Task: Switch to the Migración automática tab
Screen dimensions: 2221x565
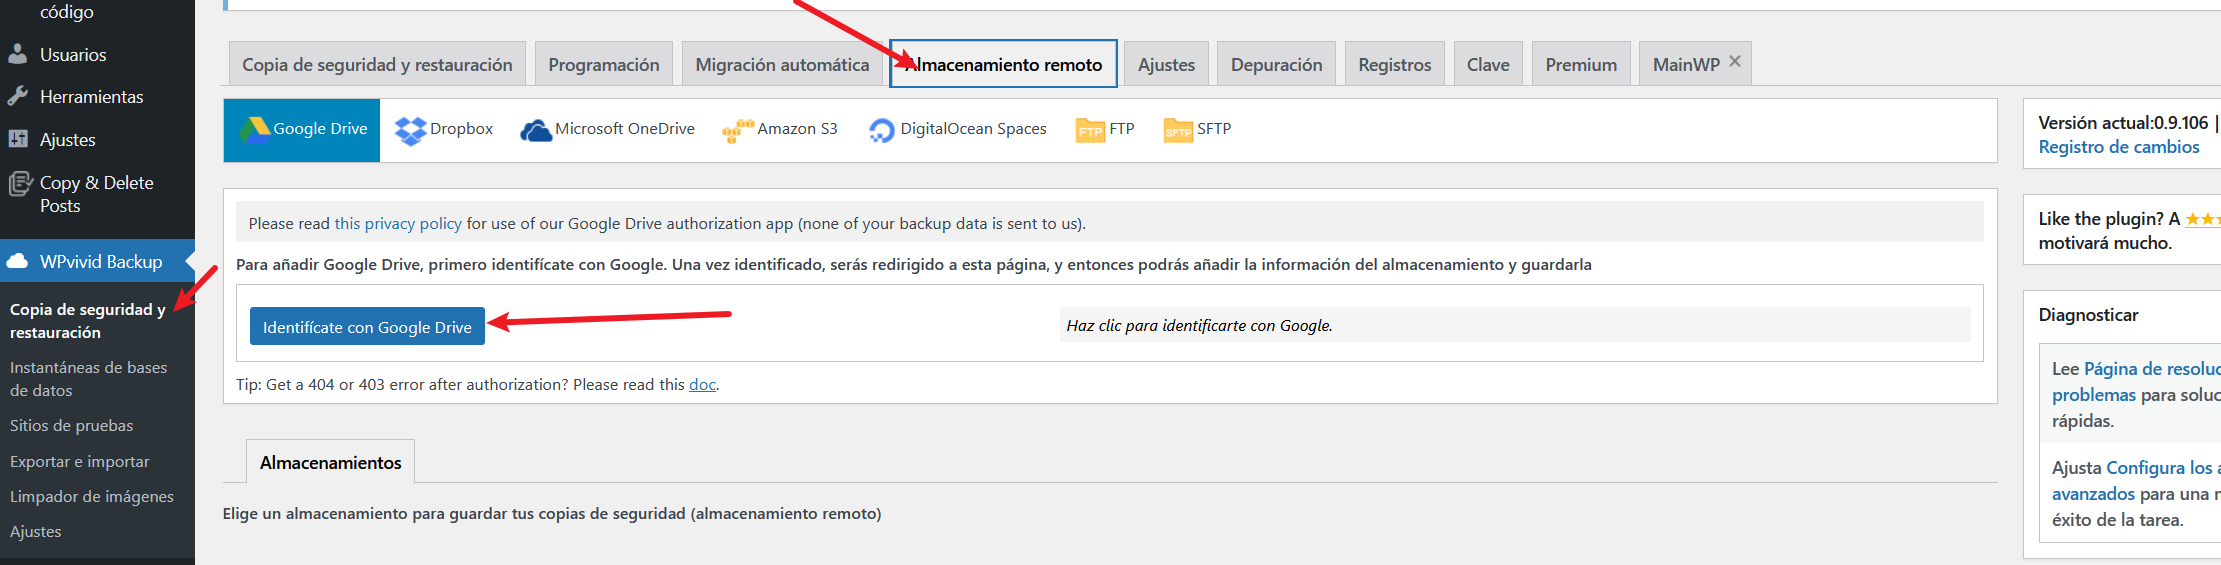Action: pyautogui.click(x=782, y=65)
